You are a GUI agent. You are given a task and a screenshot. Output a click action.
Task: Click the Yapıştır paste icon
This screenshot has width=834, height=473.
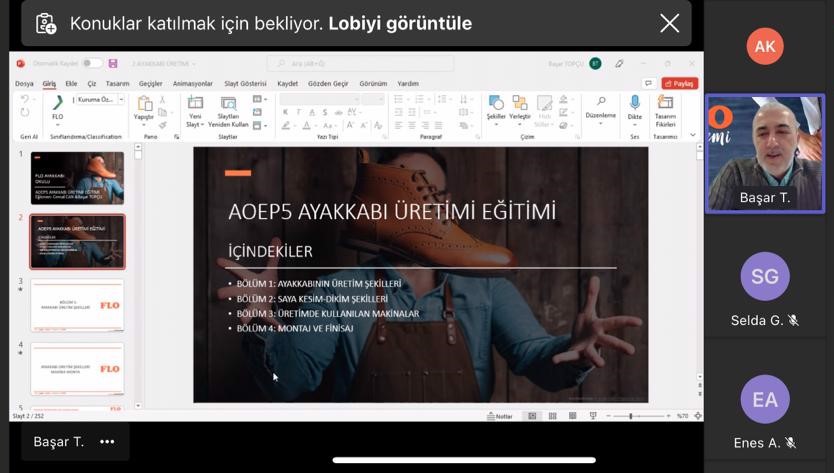coord(145,108)
